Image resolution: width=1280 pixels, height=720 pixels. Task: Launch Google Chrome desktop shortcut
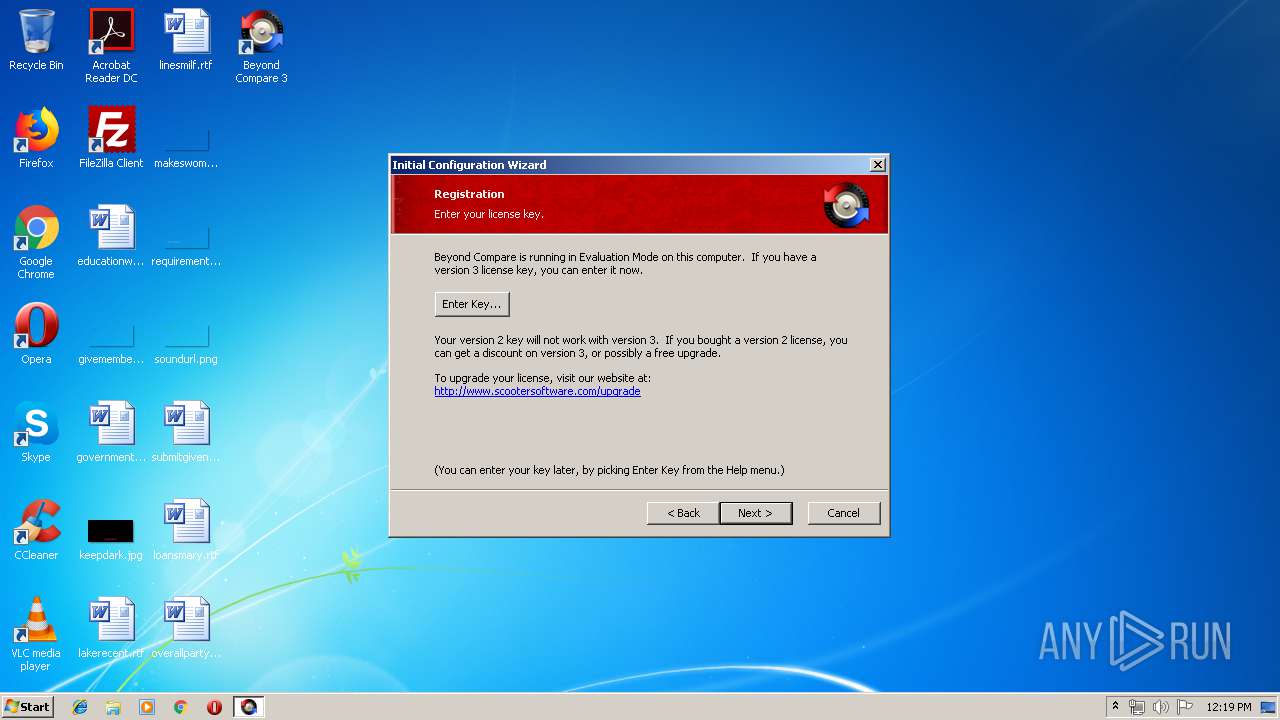click(36, 241)
